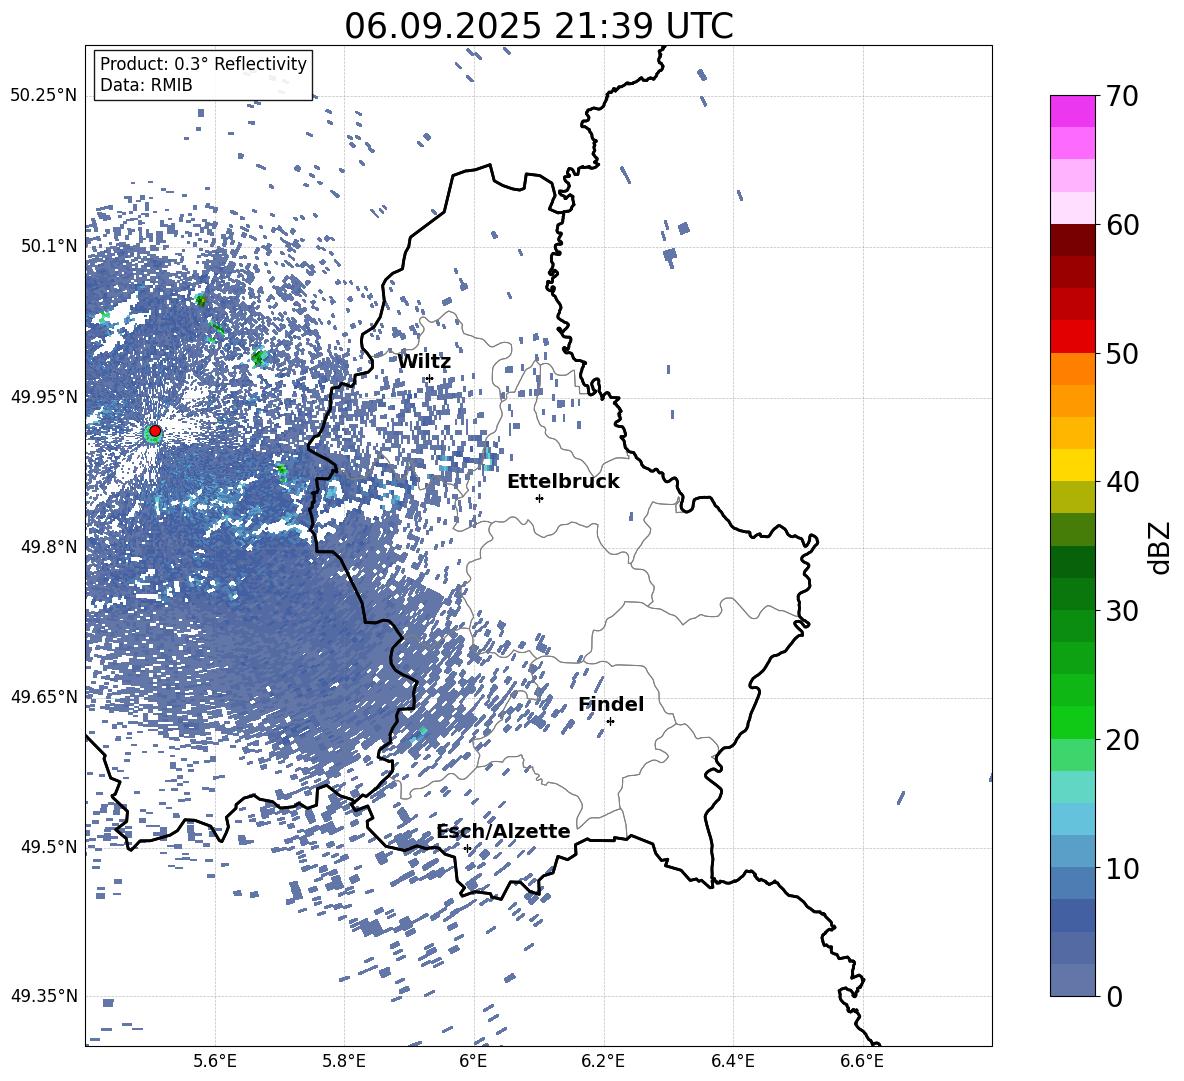Image resolution: width=1184 pixels, height=1081 pixels.
Task: Click the colorbar value 0
Action: click(1115, 996)
